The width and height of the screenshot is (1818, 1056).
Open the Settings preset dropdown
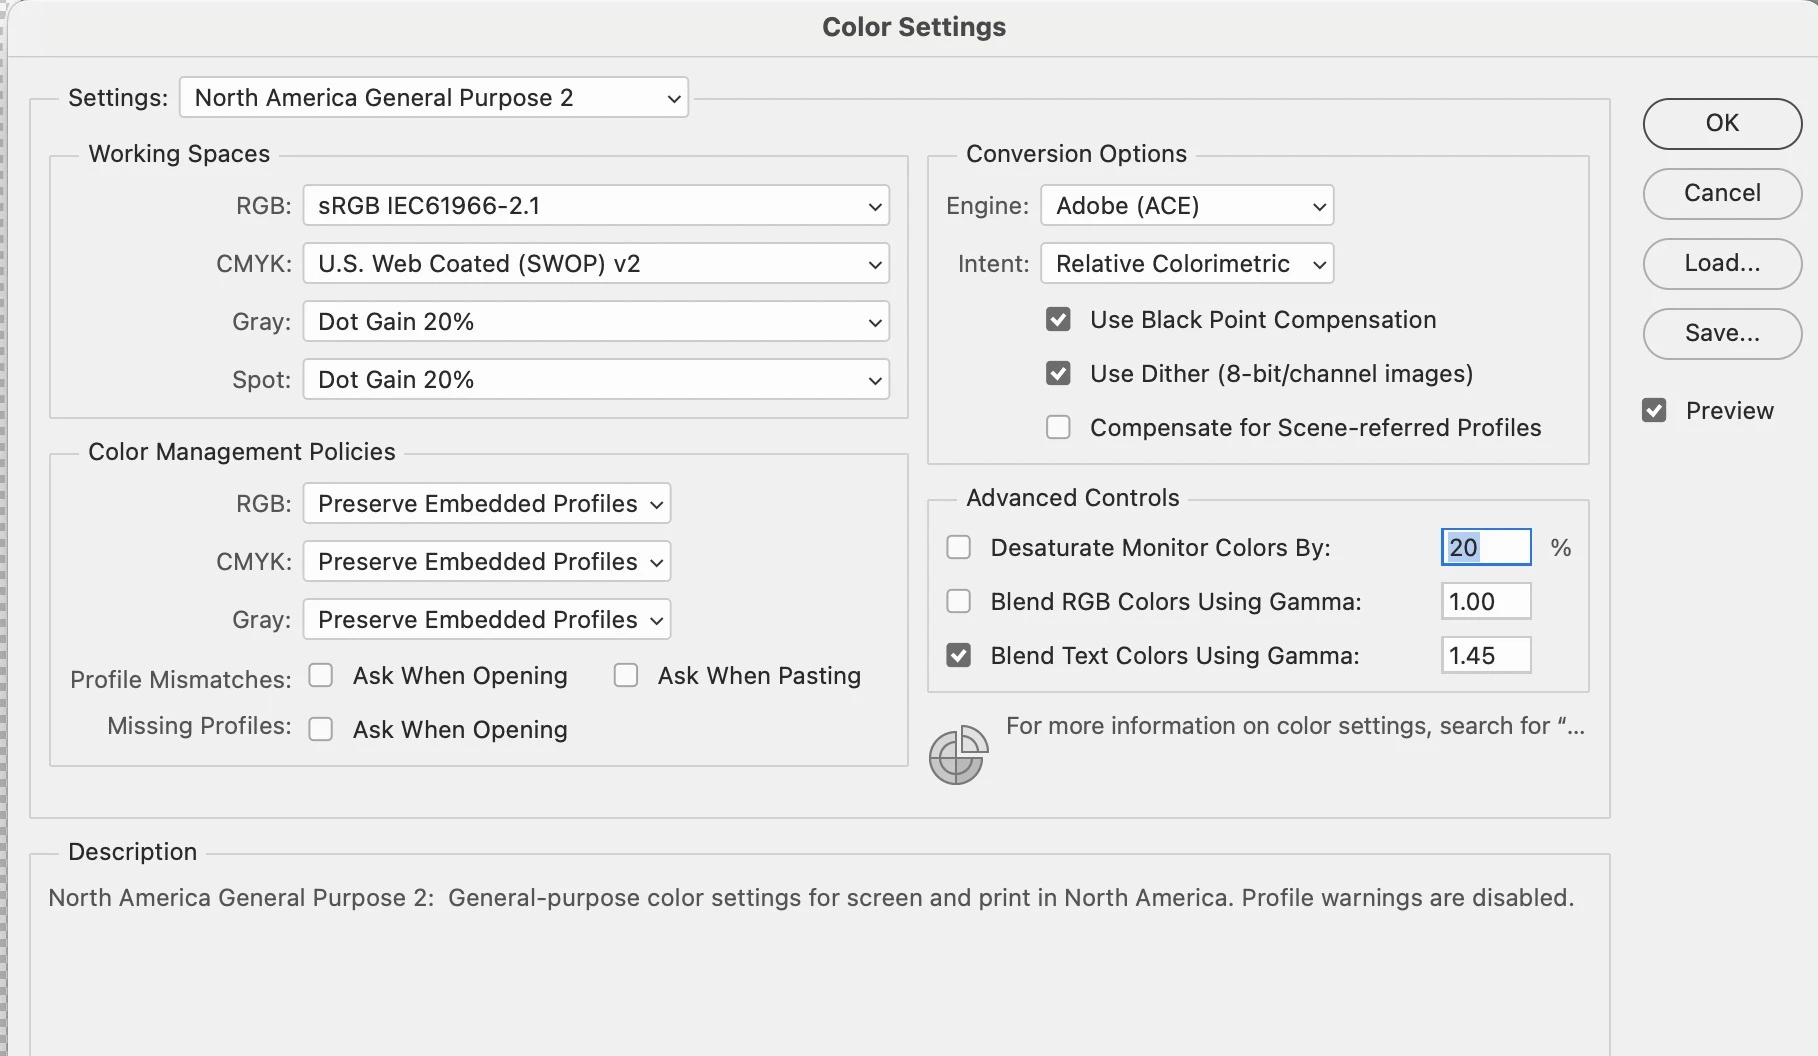[434, 98]
